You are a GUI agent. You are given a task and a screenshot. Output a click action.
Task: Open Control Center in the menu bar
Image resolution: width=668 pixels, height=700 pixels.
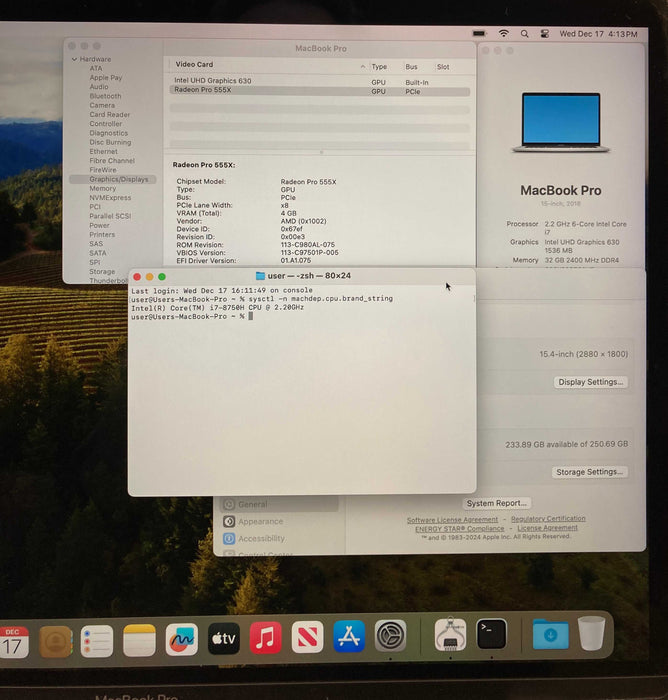545,33
